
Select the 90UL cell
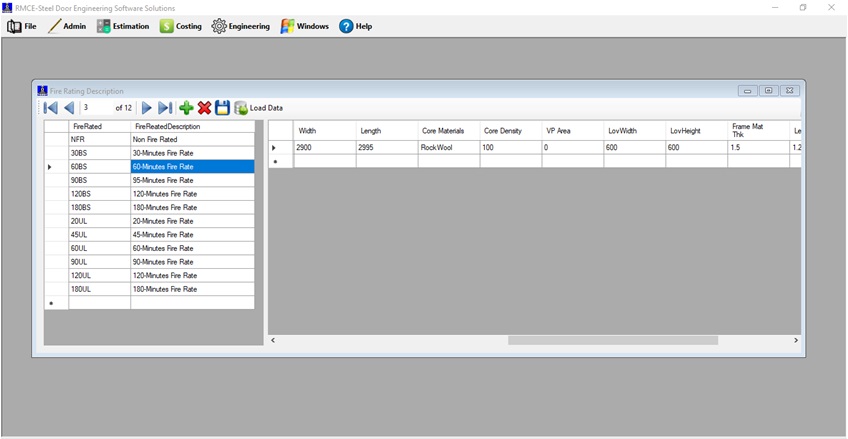click(100, 262)
